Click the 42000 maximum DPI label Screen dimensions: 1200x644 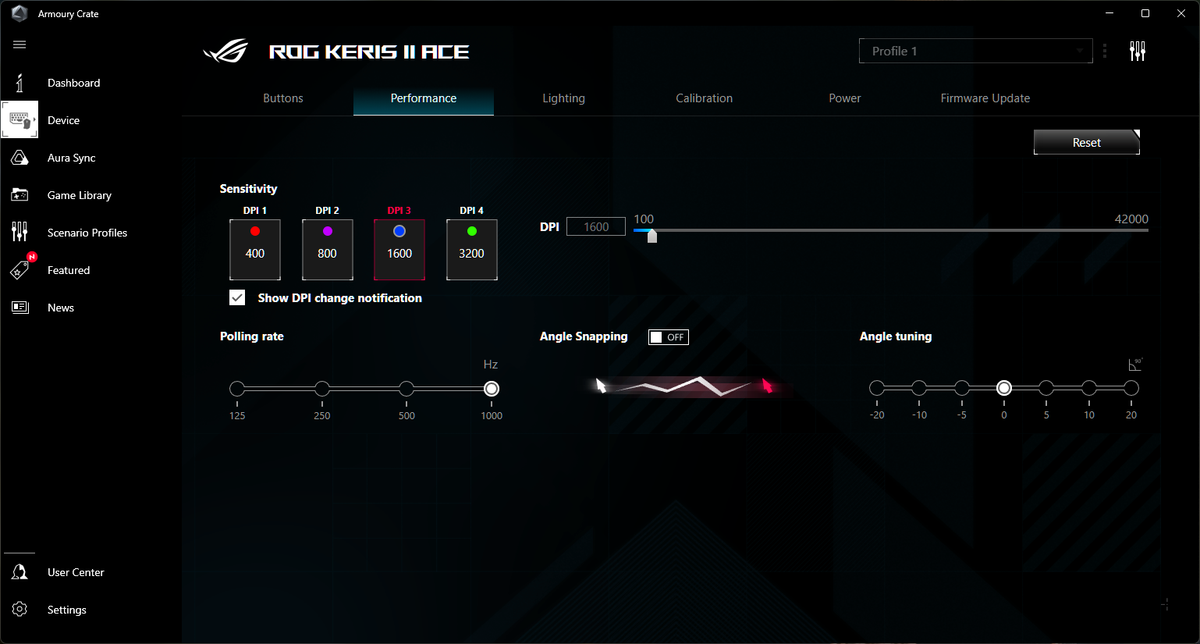coord(1131,219)
